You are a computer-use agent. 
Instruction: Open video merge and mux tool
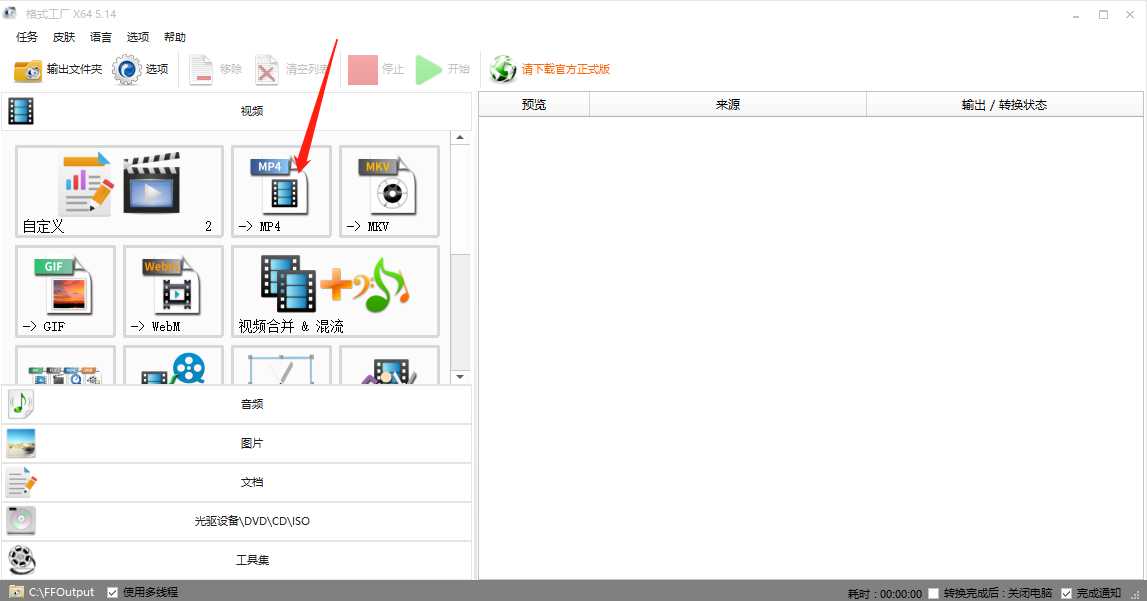[x=335, y=291]
